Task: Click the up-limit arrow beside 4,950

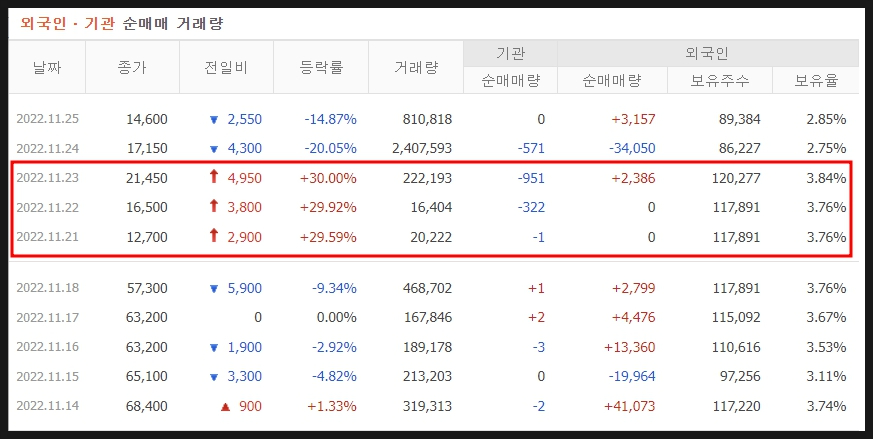Action: (x=214, y=177)
